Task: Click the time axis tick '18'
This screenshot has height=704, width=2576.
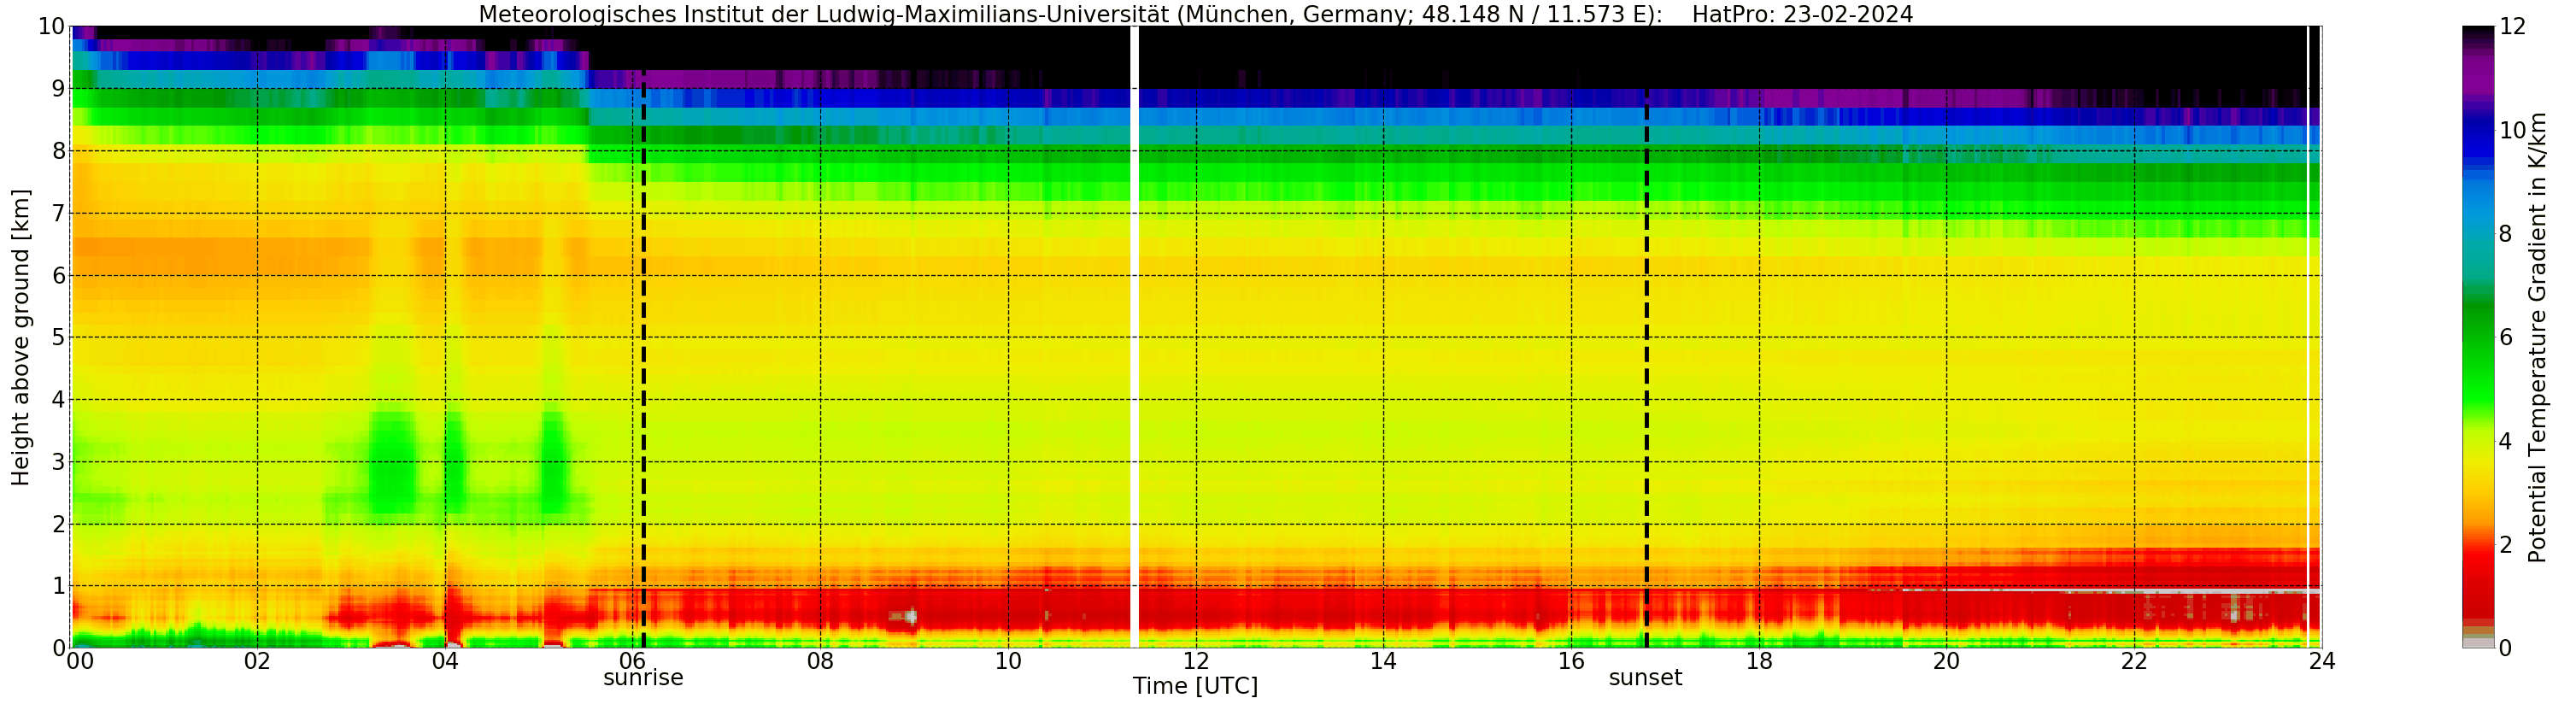Action: click(x=1759, y=661)
